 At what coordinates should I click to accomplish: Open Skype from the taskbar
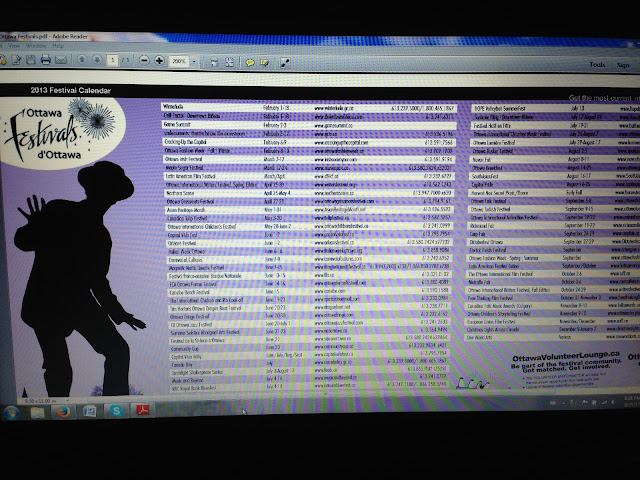116,411
